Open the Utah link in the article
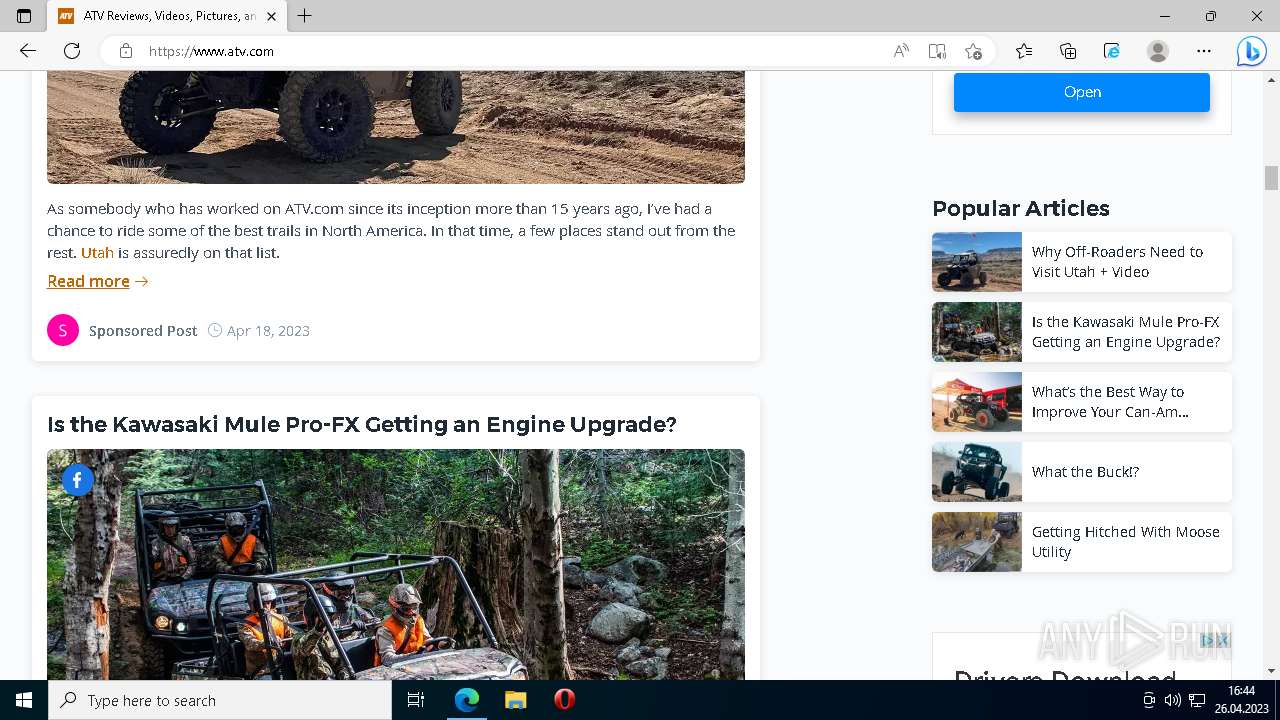Image resolution: width=1280 pixels, height=720 pixels. pos(97,253)
